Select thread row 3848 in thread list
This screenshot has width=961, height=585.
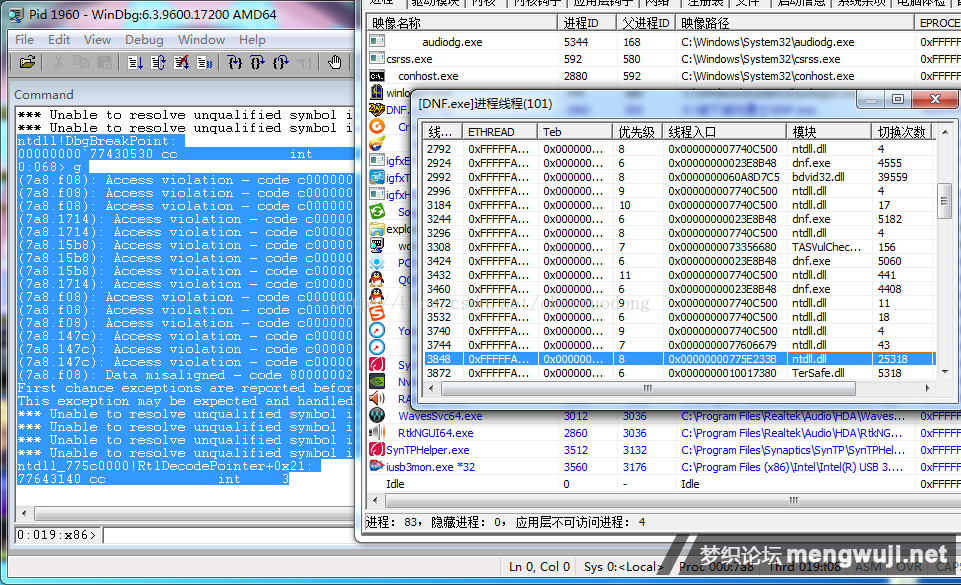(679, 359)
